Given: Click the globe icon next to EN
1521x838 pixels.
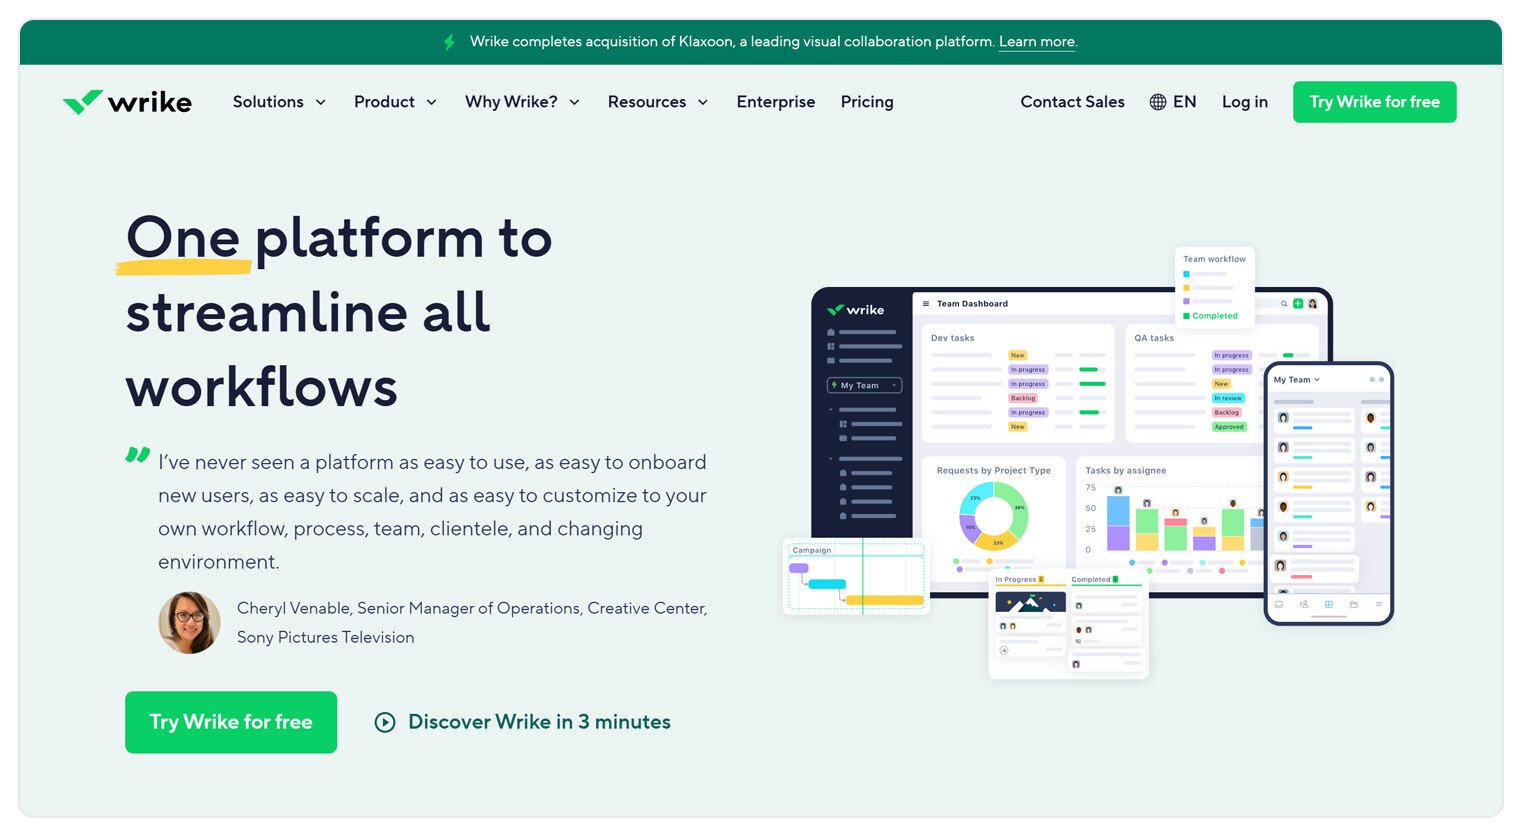Looking at the screenshot, I should coord(1157,101).
